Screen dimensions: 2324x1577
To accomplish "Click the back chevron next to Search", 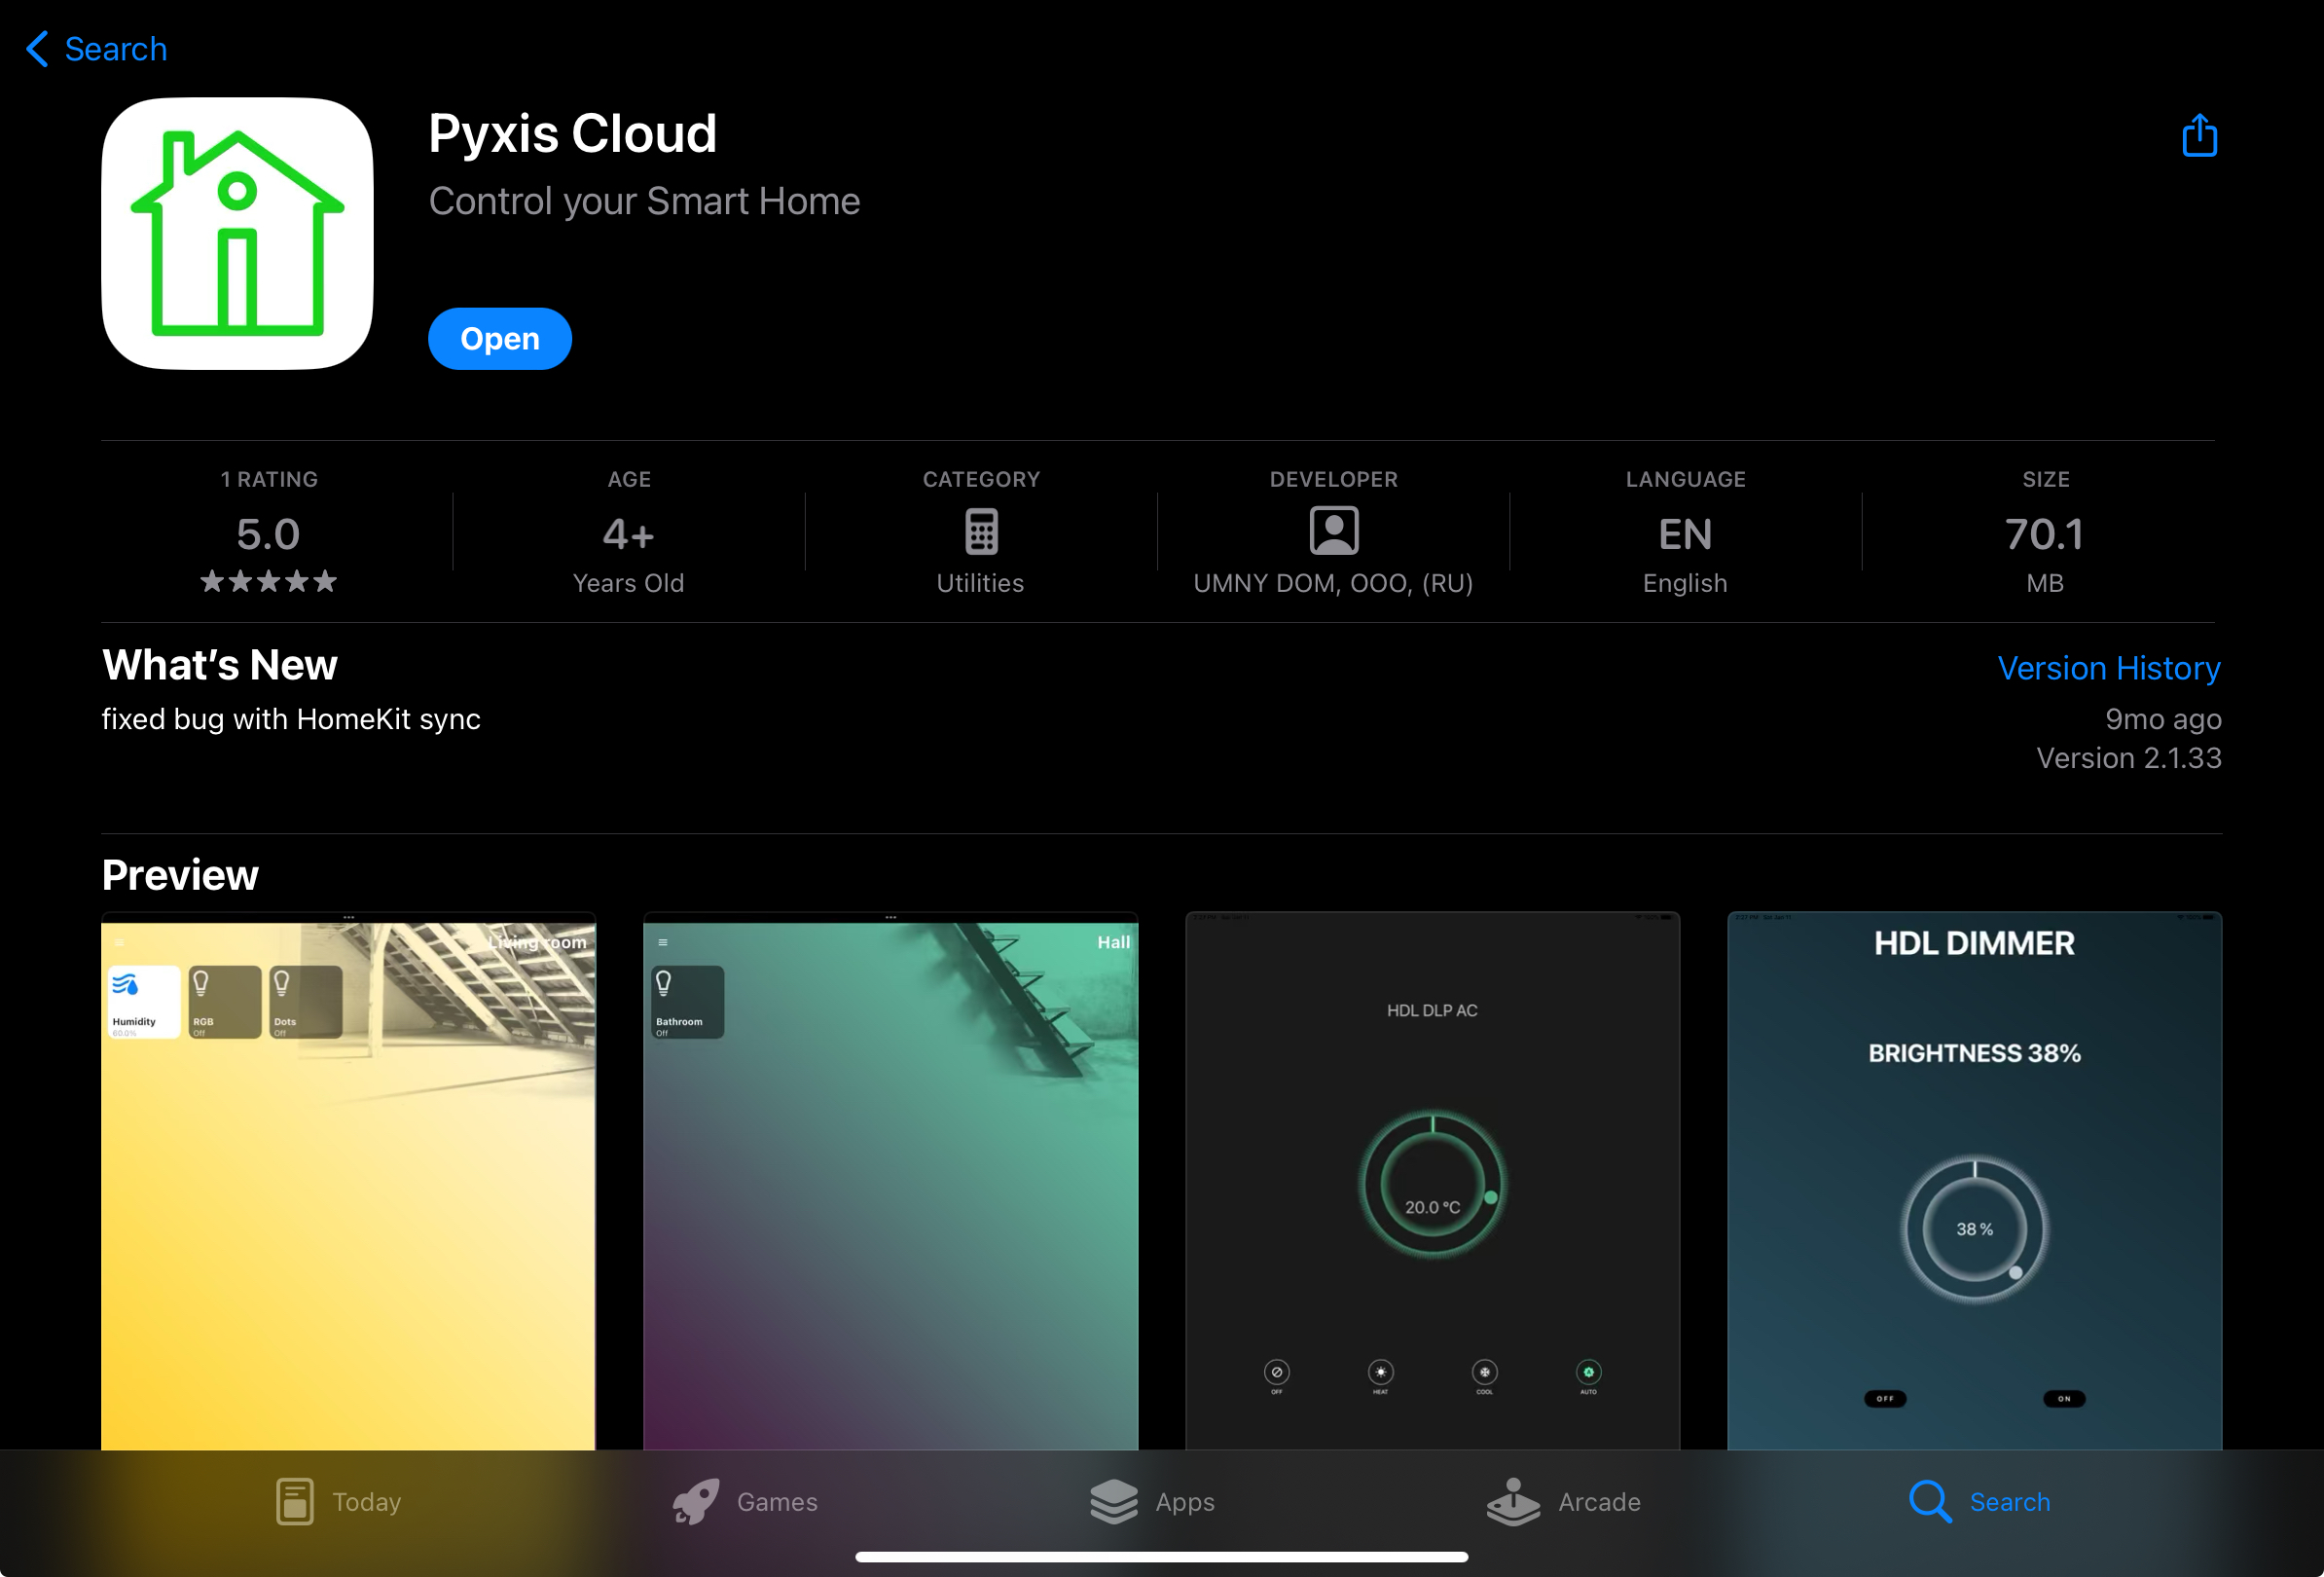I will tap(38, 49).
